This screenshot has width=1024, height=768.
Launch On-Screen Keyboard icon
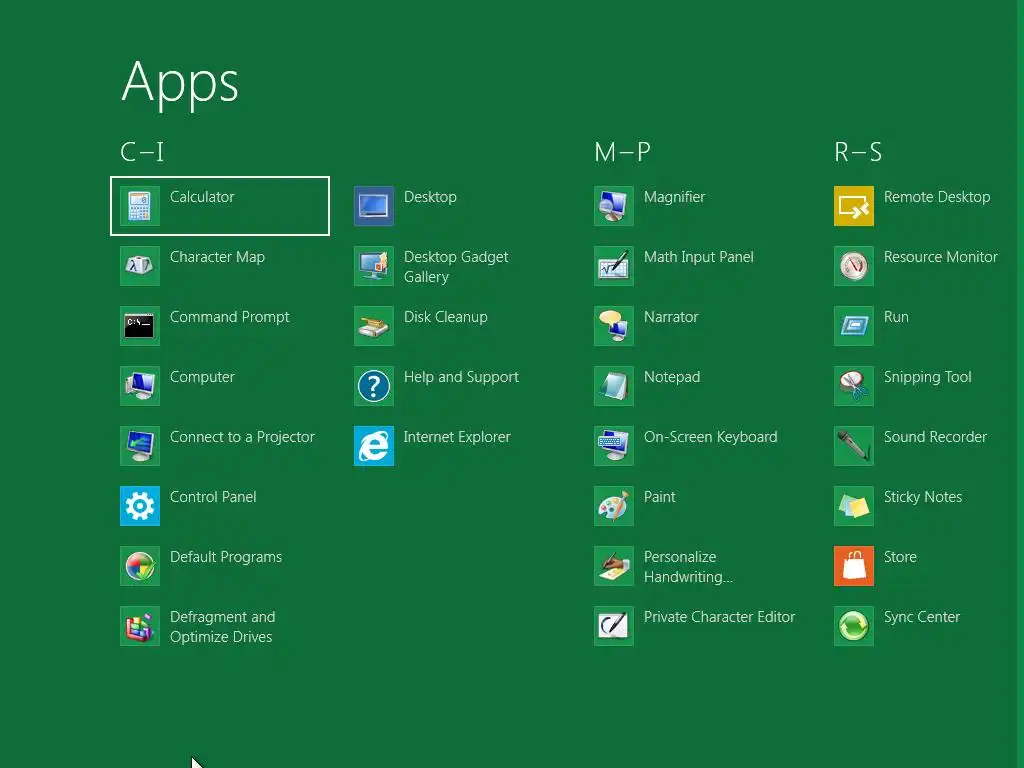[614, 446]
